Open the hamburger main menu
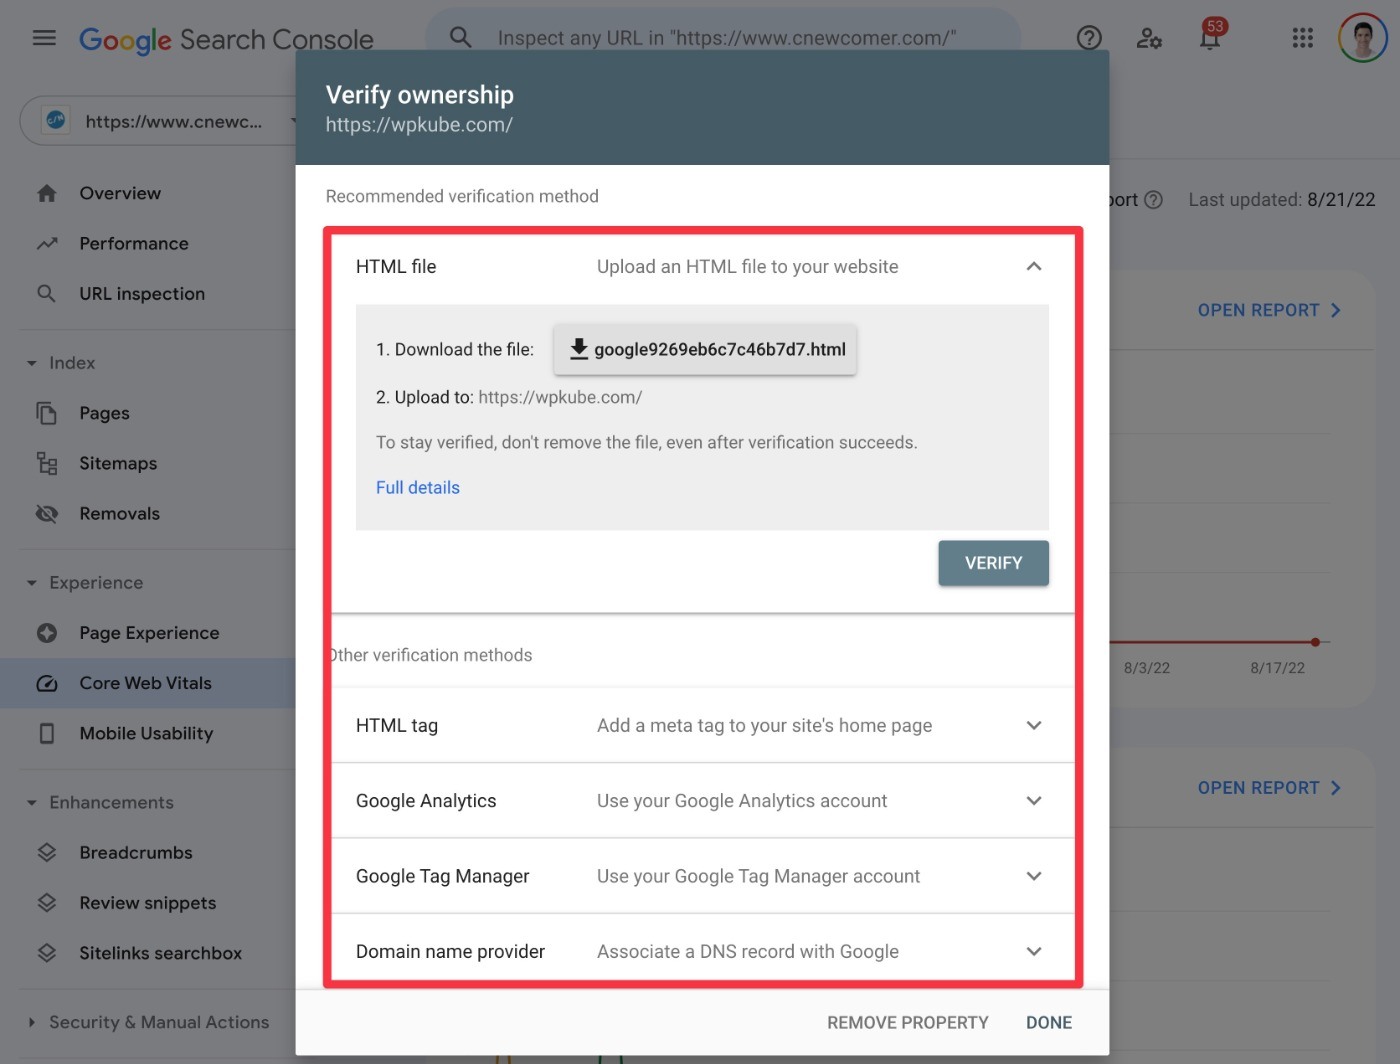The image size is (1400, 1064). (44, 38)
